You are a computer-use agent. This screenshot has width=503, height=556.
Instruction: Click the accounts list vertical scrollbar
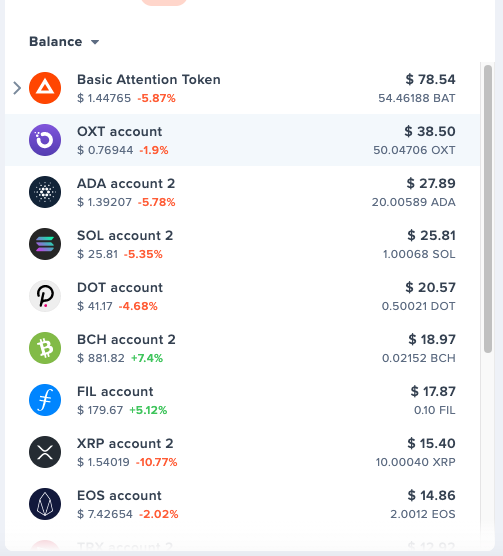488,208
